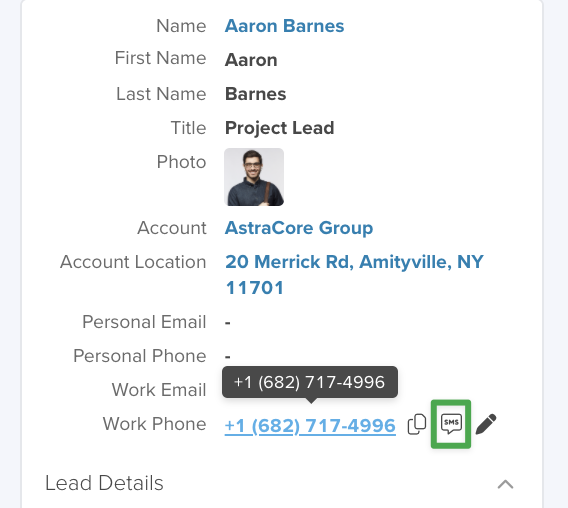Select the Last Name value Barnes

[x=255, y=94]
